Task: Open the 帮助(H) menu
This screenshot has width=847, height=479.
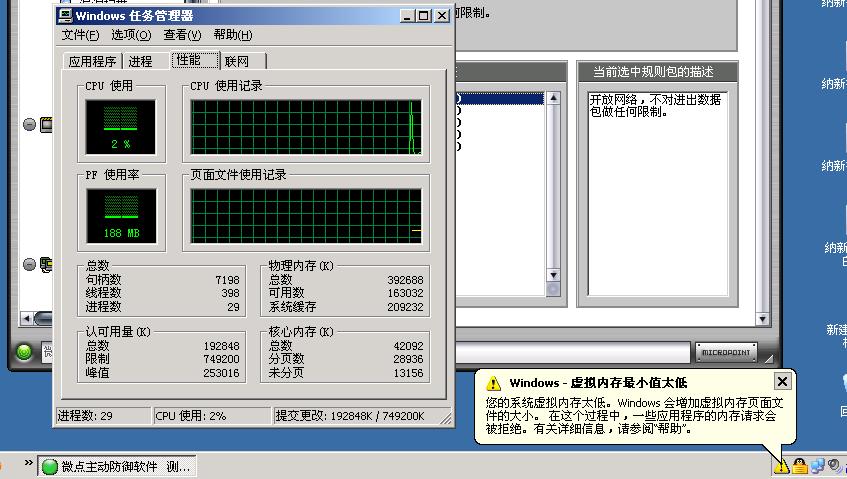Action: 233,35
